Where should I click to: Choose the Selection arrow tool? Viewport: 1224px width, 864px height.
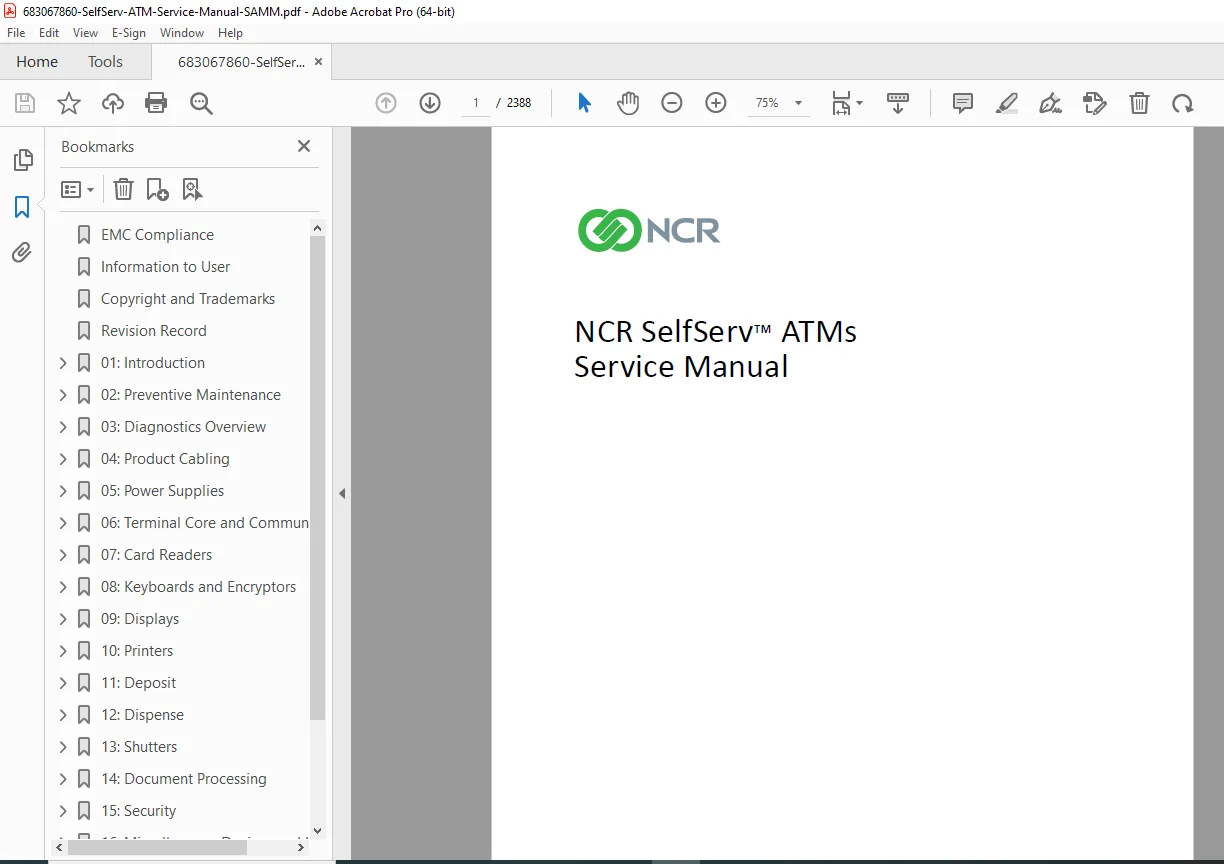point(585,103)
